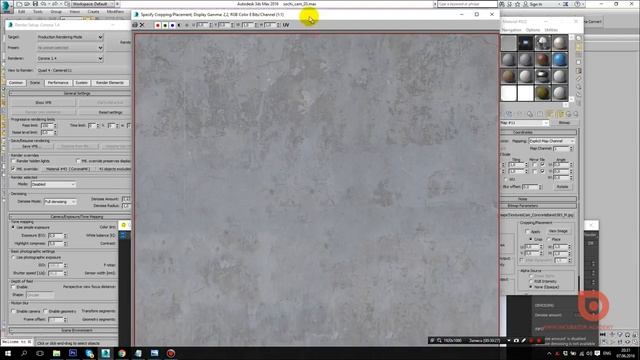Viewport: 640px width, 360px height.
Task: Click the Pass limit input field
Action: 47,126
